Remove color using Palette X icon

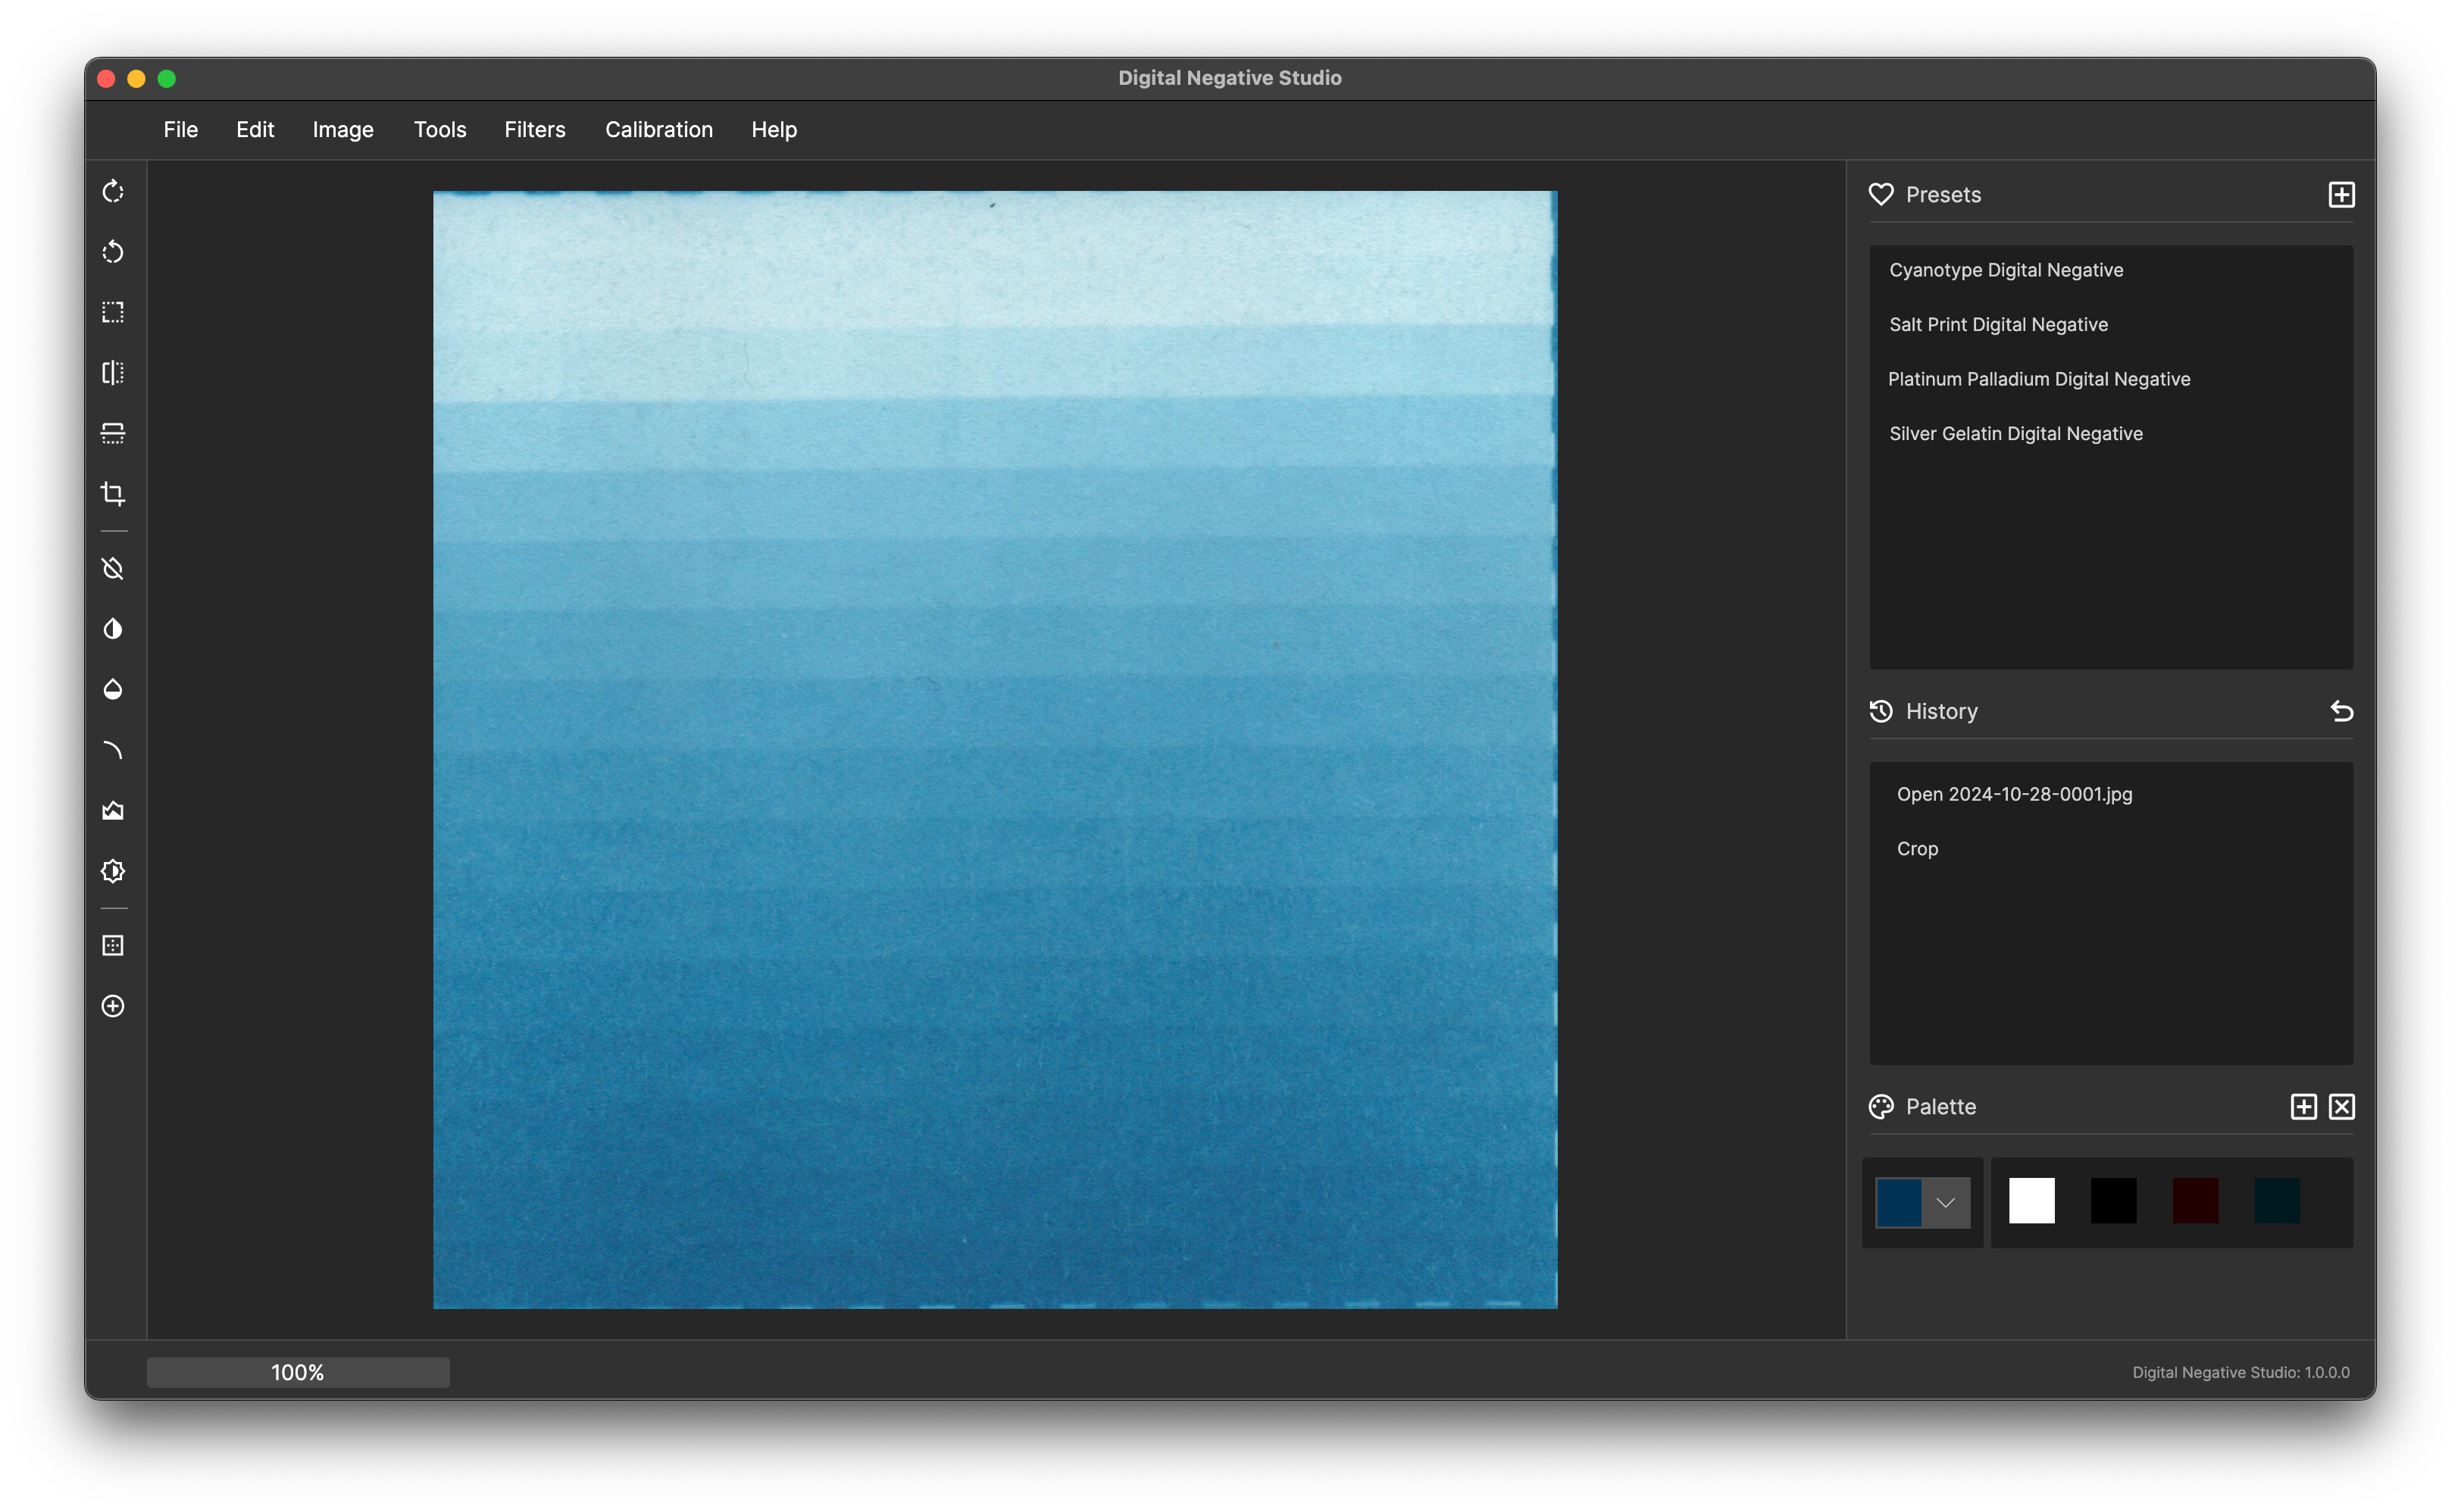click(2341, 1106)
